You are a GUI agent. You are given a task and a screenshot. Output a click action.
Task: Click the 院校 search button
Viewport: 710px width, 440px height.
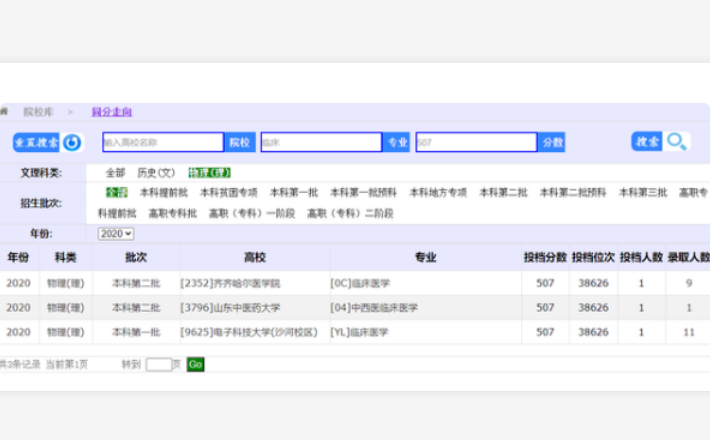coord(240,143)
